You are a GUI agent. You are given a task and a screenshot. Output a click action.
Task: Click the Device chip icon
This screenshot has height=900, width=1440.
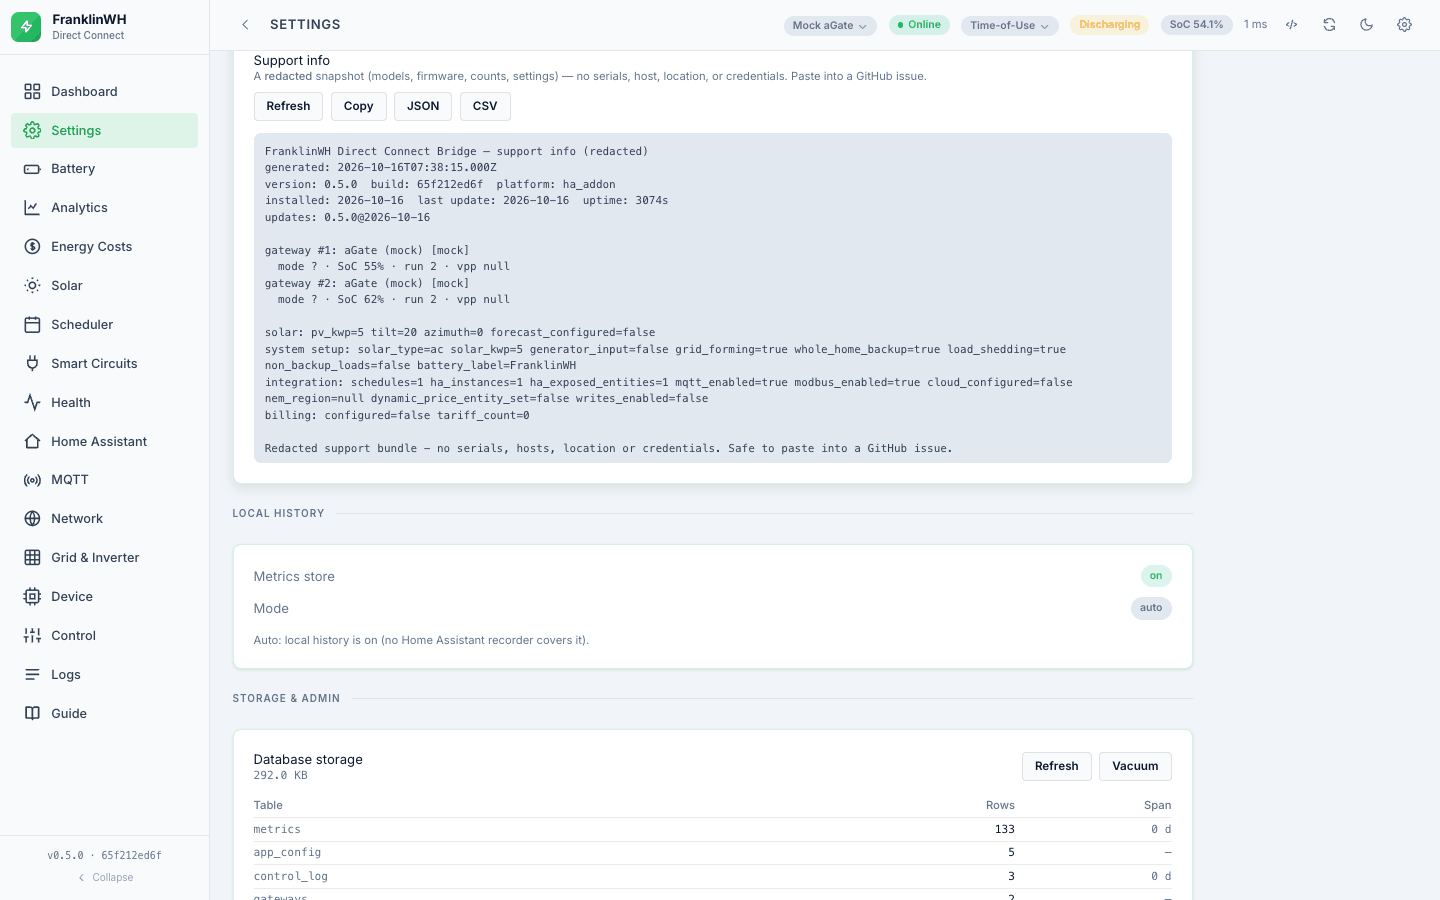32,597
